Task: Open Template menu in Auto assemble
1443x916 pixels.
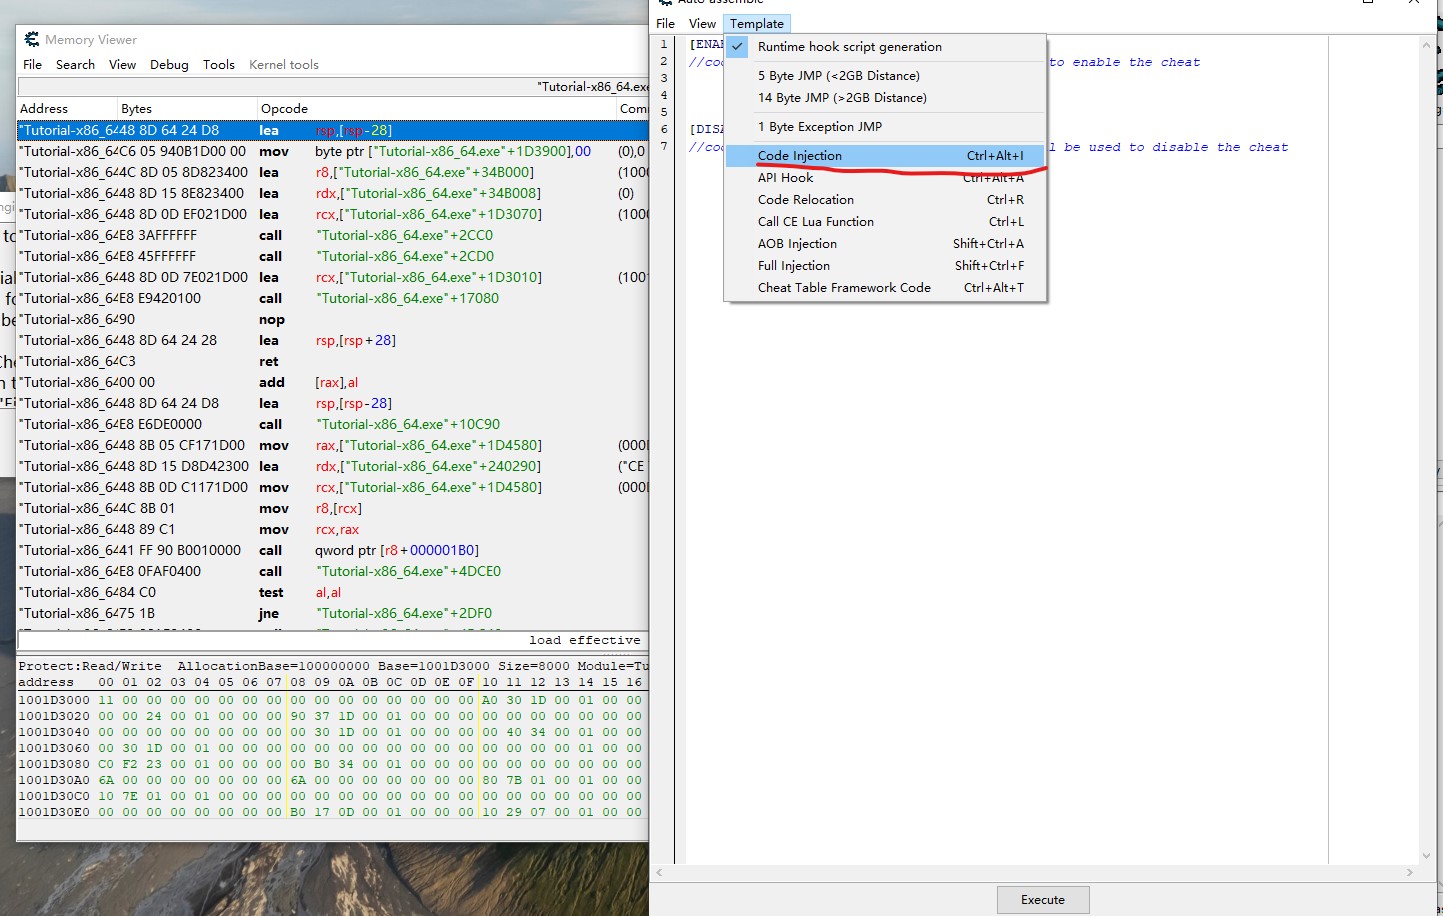Action: (x=757, y=24)
